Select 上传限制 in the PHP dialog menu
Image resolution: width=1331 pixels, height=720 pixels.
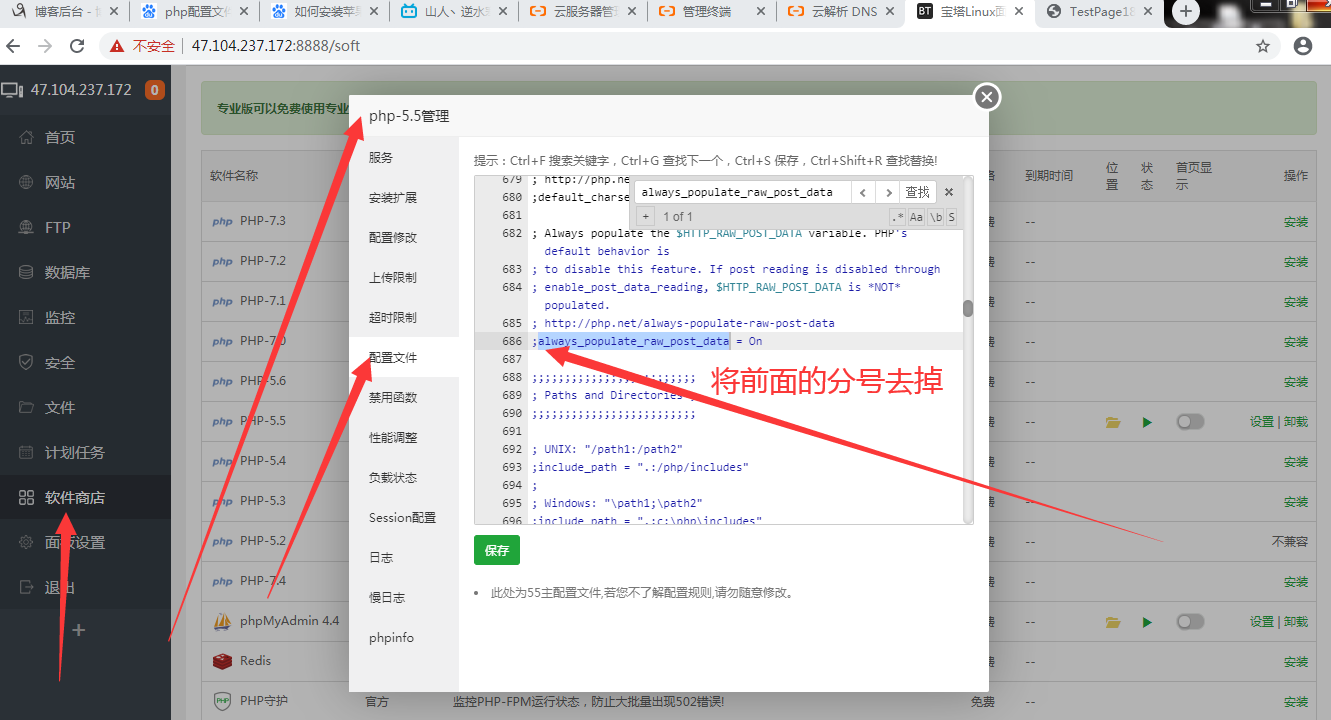(404, 278)
